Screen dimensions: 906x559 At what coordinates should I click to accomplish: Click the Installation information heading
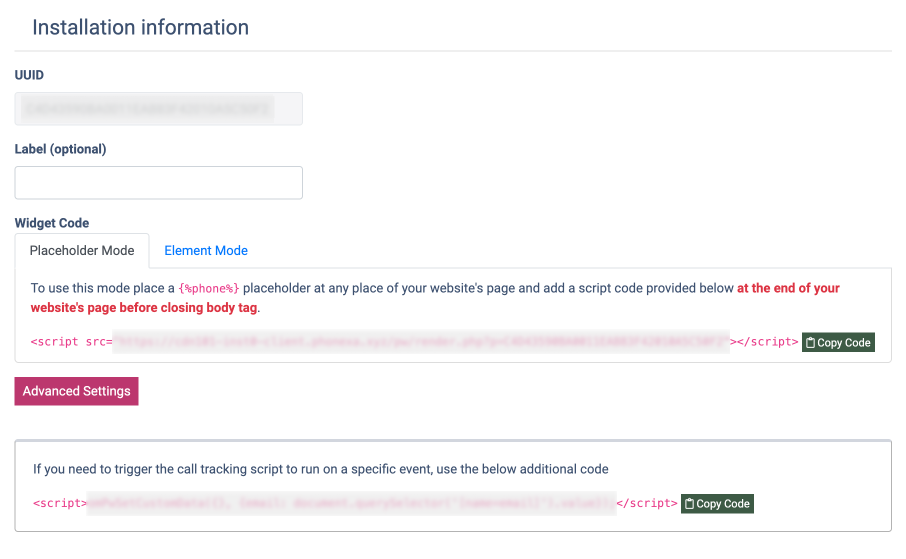(x=140, y=27)
